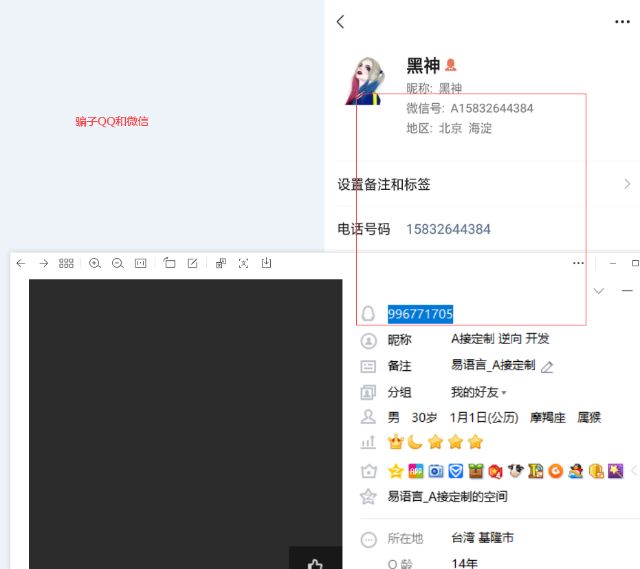Click the QQ penguin icon beside number
The image size is (640, 569).
[x=368, y=313]
